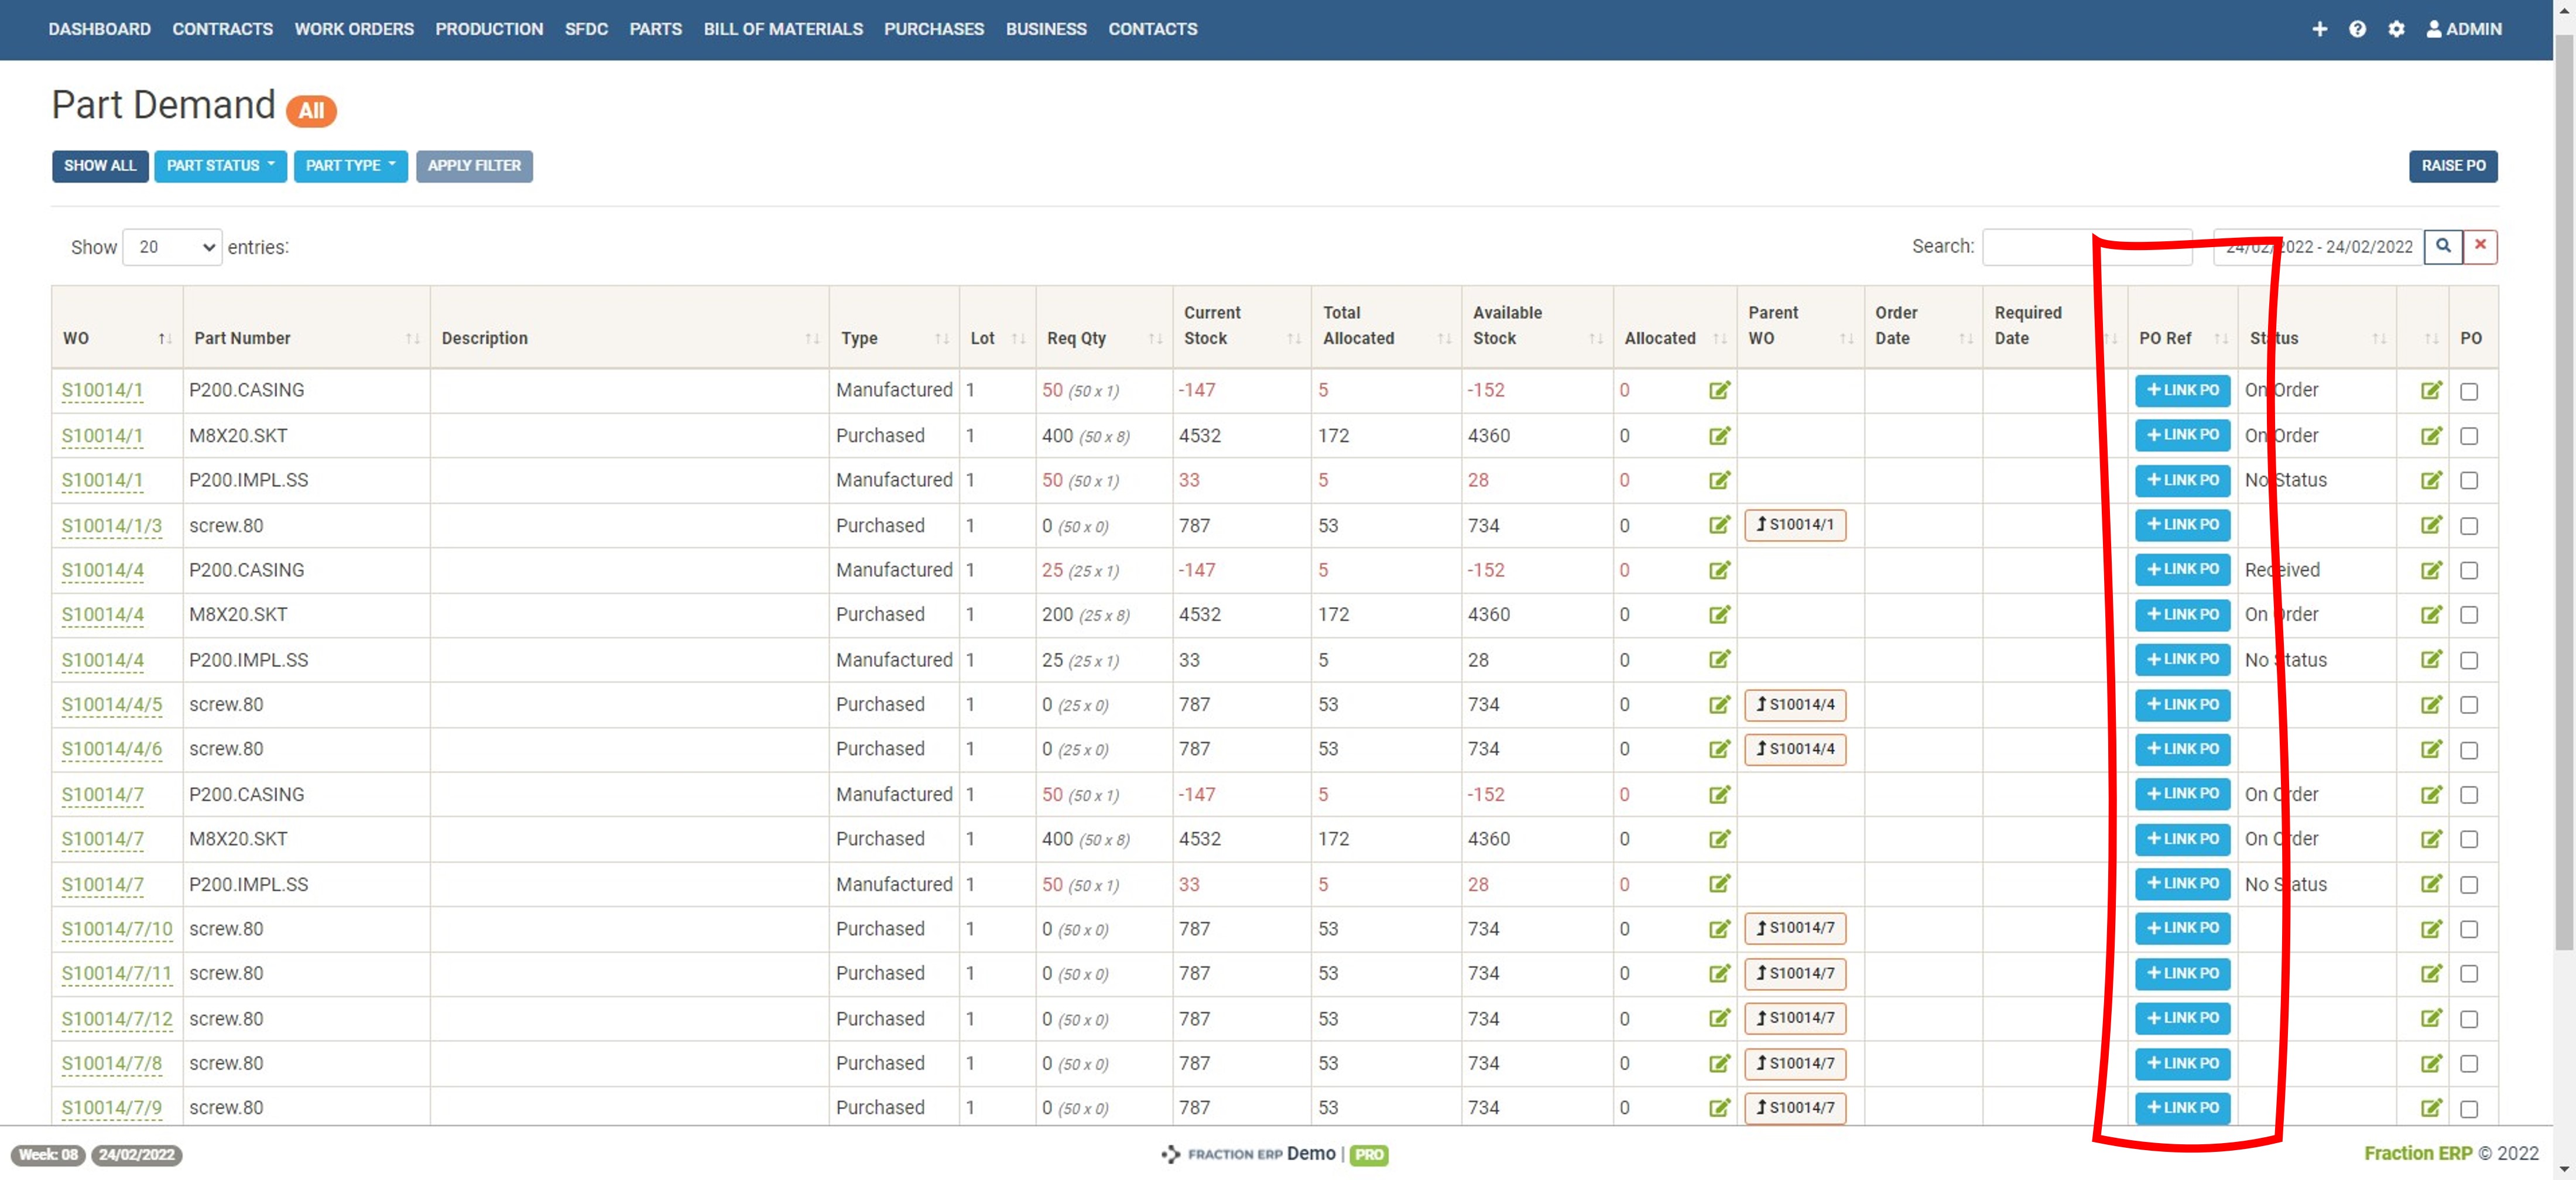Edit allocated quantity for first P200.CASING row
The width and height of the screenshot is (2576, 1180).
tap(1719, 390)
